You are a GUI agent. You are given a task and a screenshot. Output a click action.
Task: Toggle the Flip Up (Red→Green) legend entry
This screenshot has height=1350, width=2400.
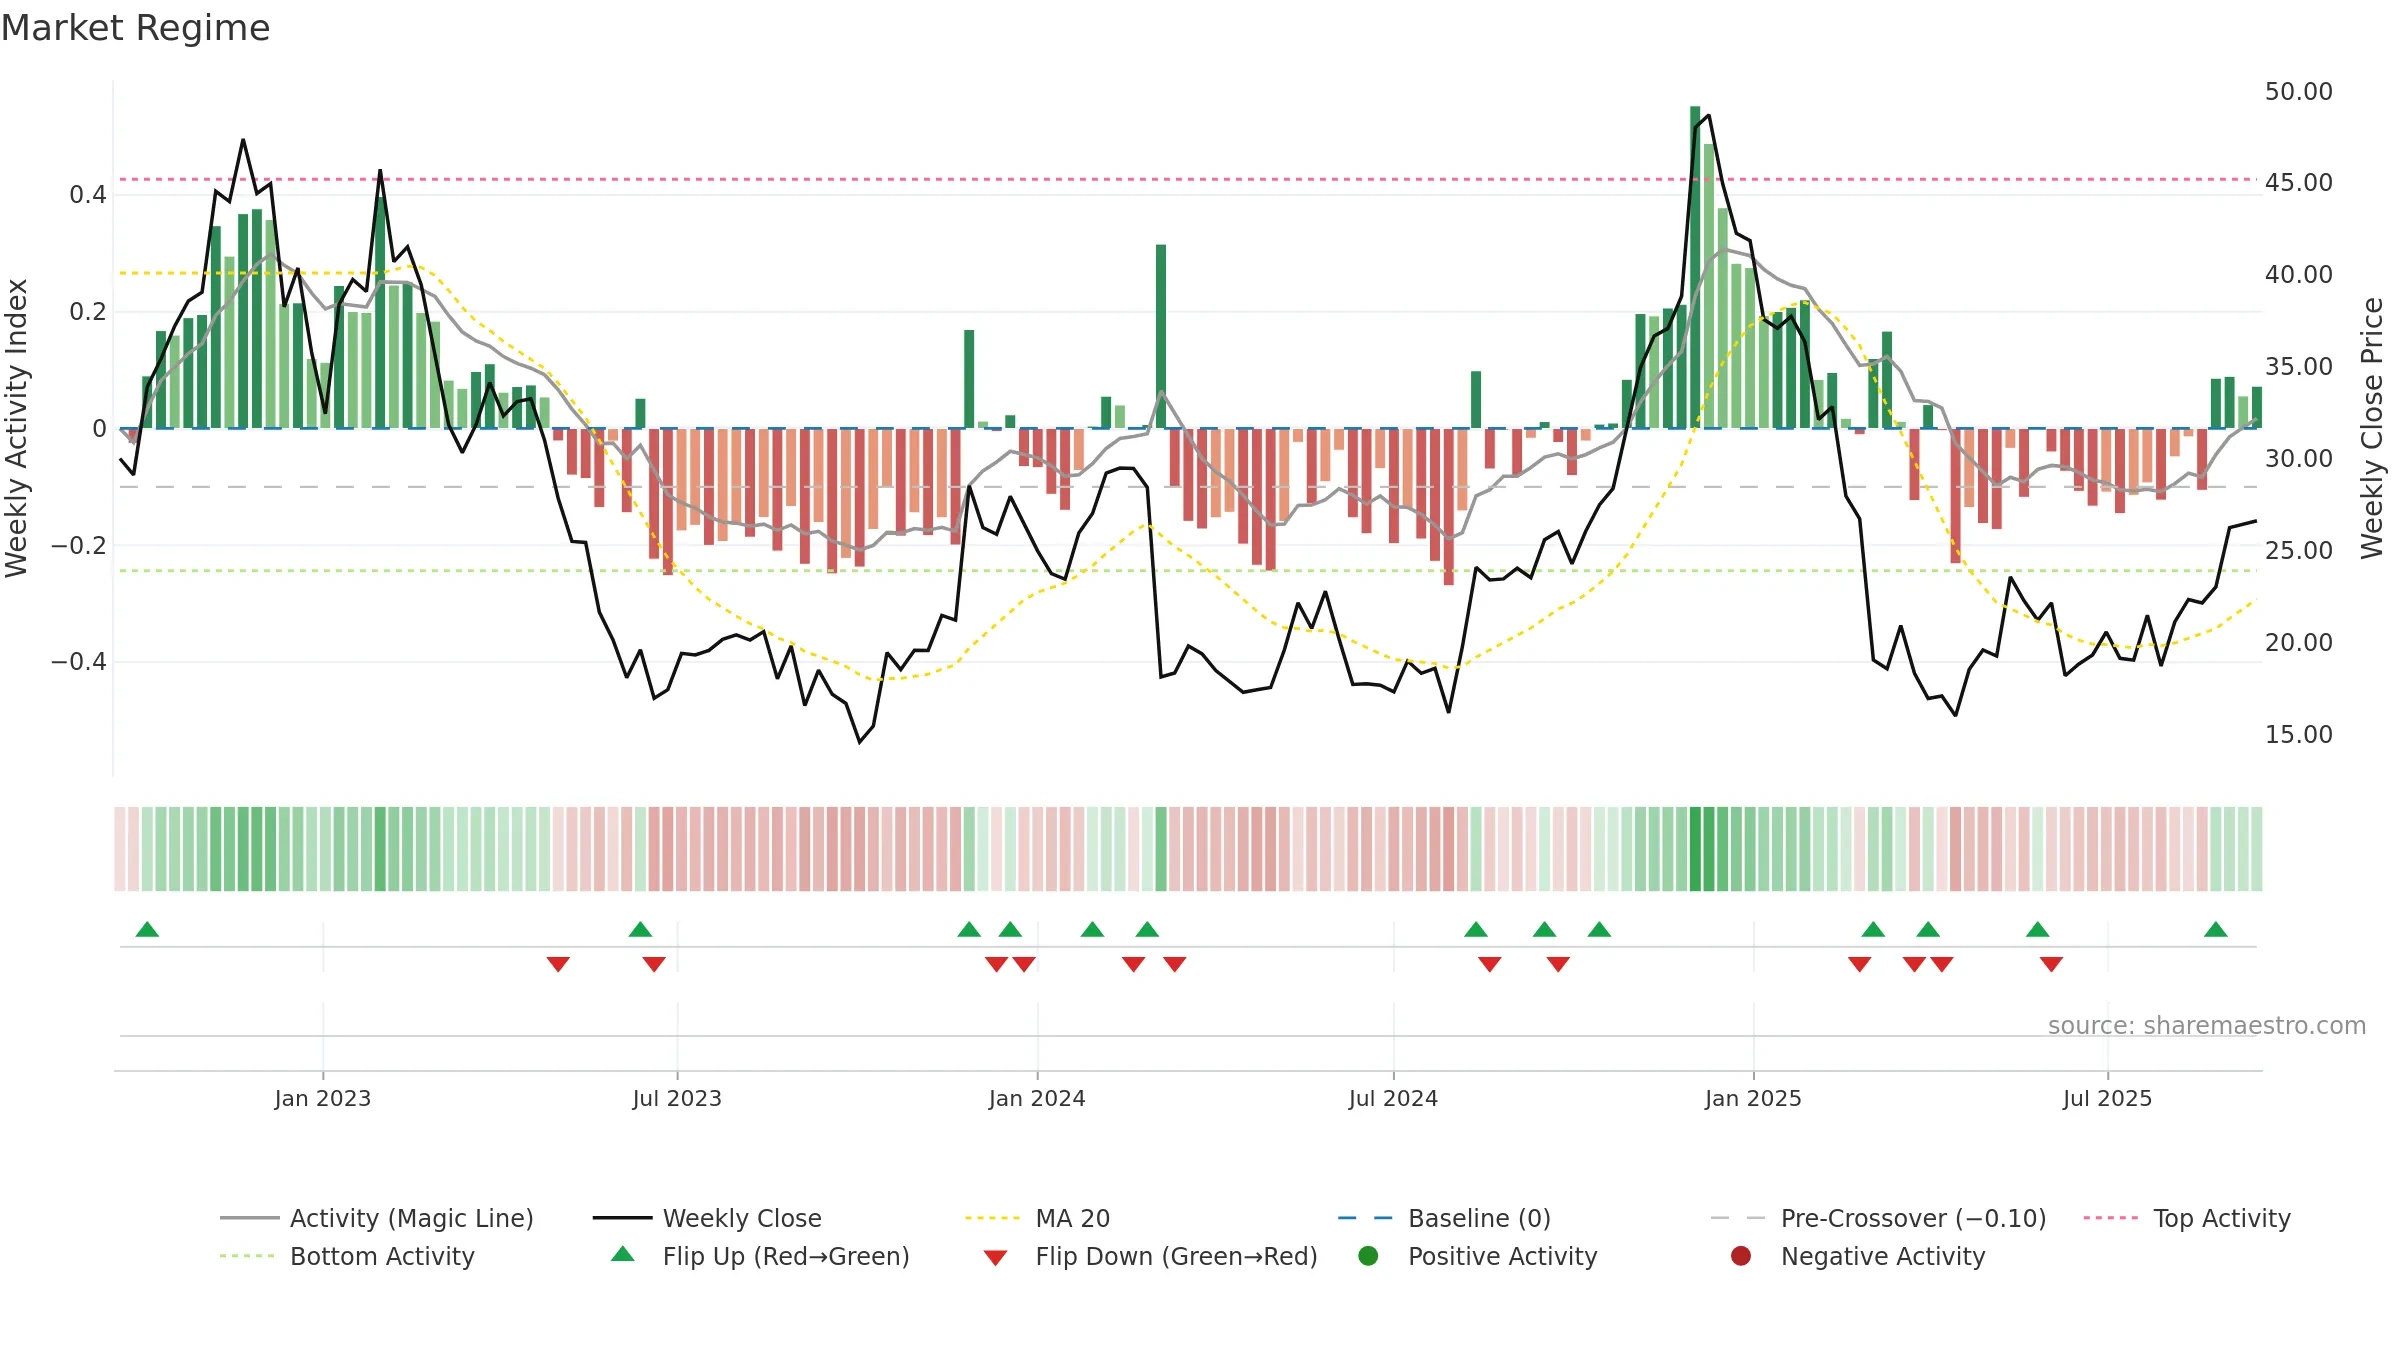tap(760, 1256)
